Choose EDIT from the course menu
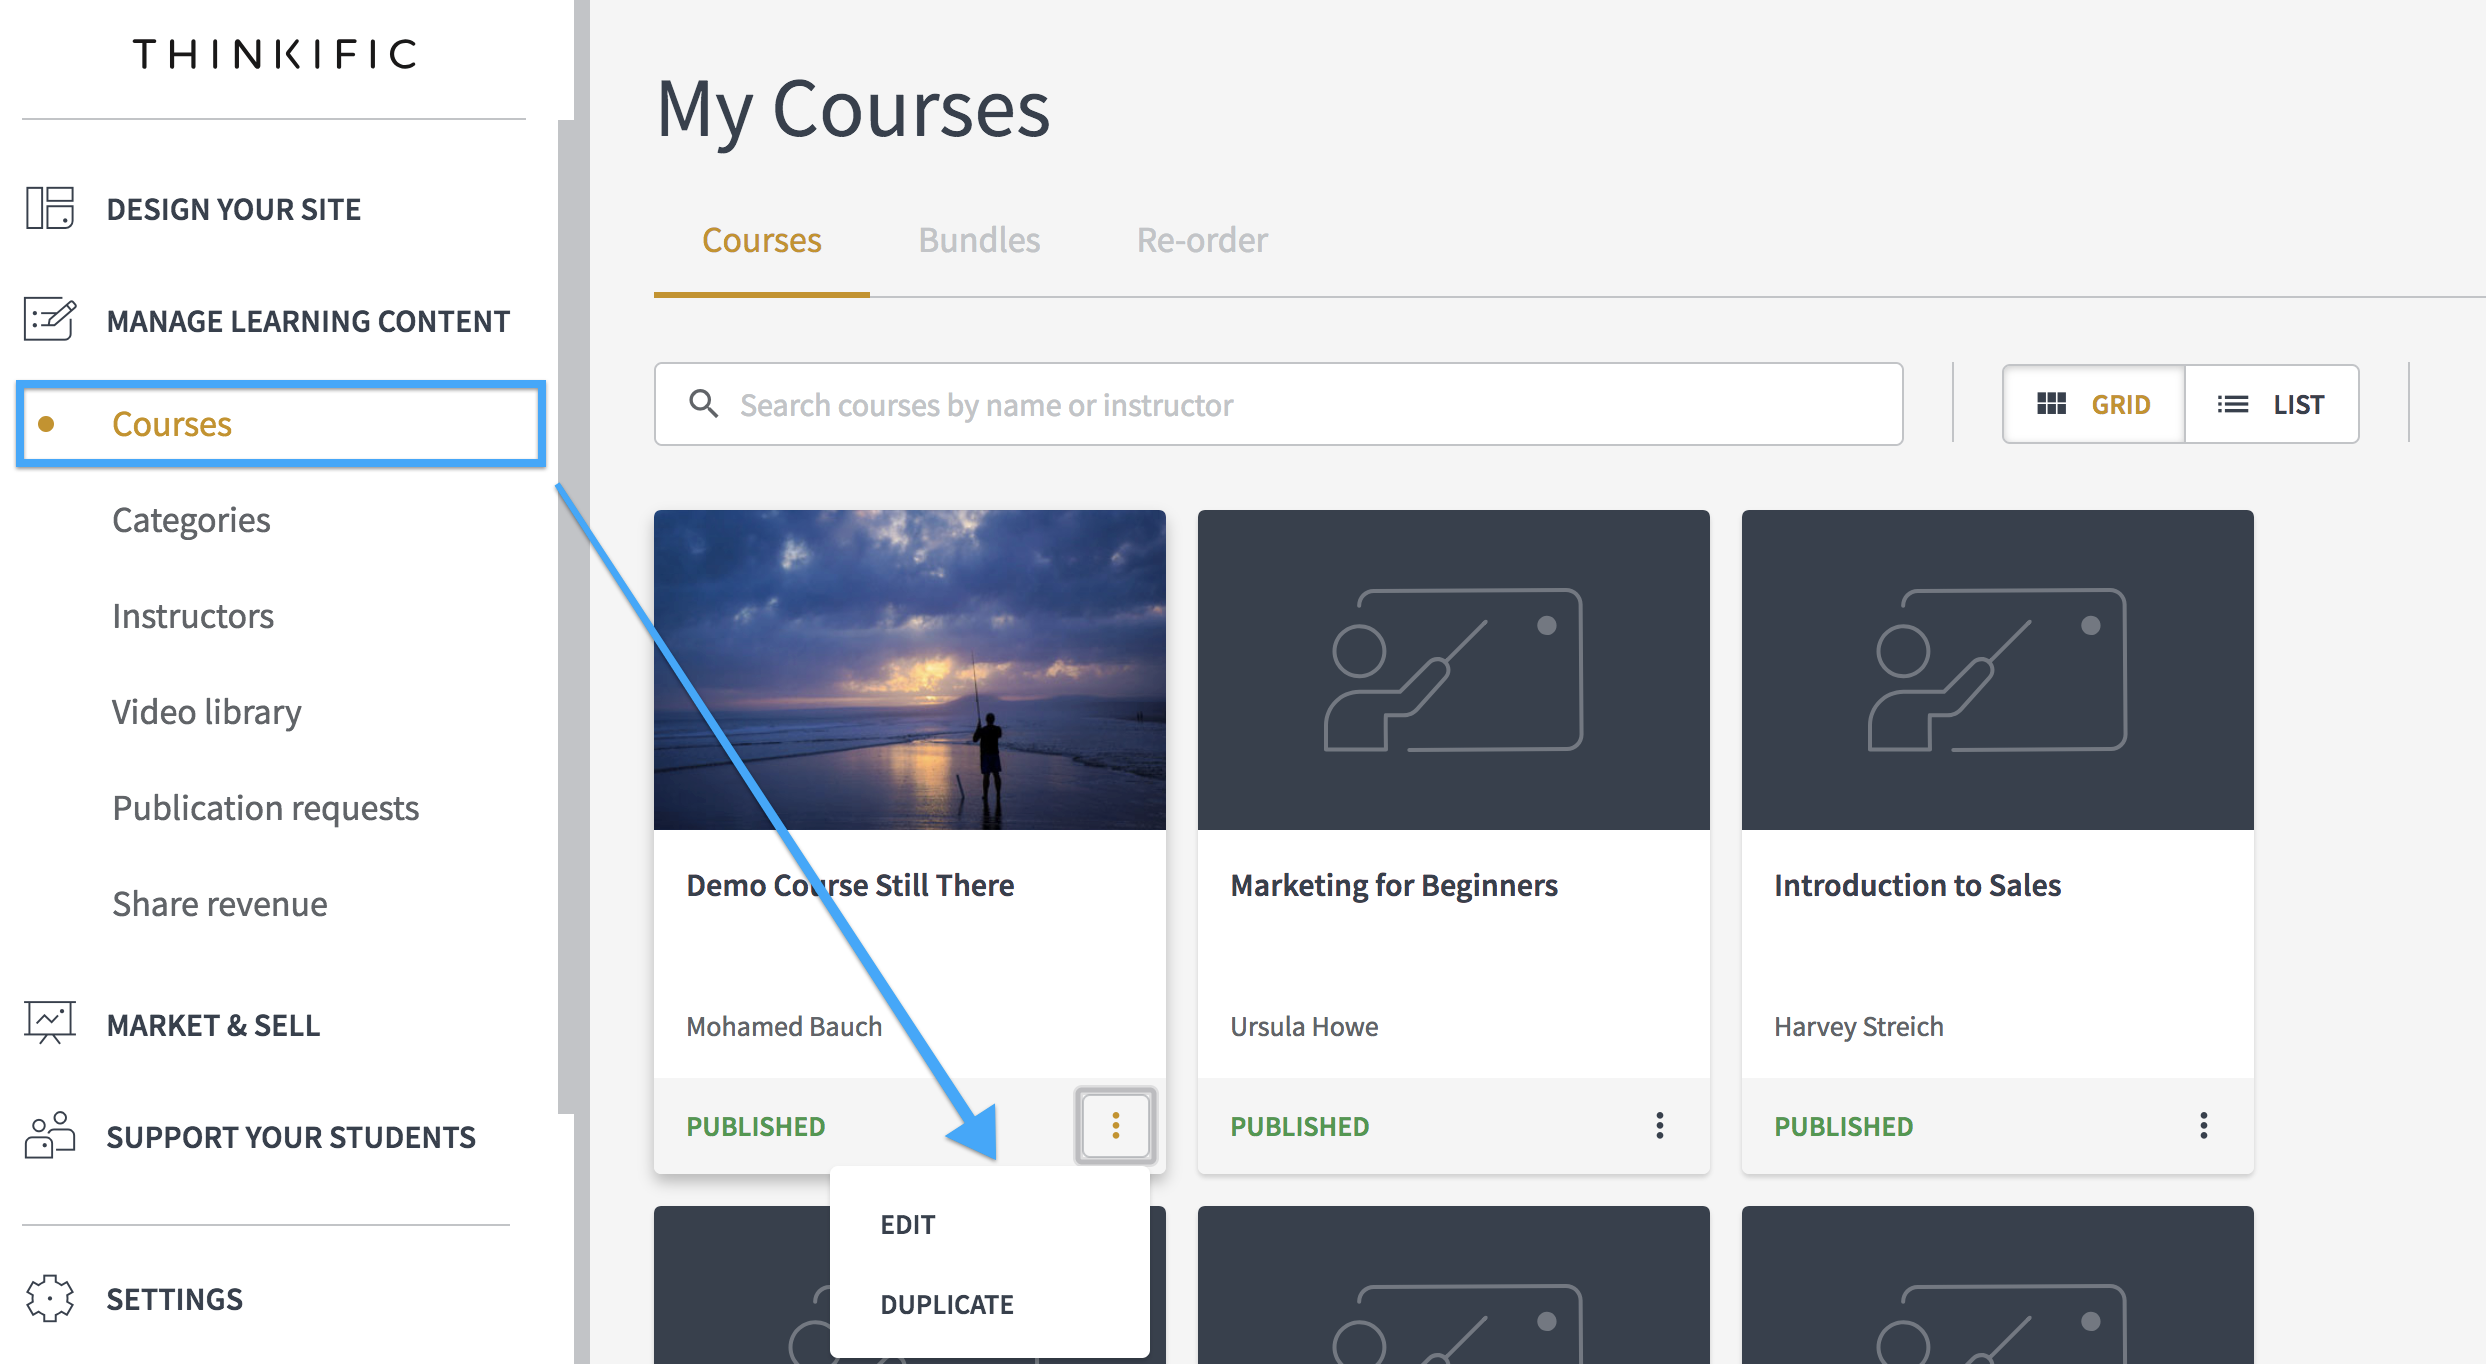Image resolution: width=2486 pixels, height=1364 pixels. click(908, 1224)
